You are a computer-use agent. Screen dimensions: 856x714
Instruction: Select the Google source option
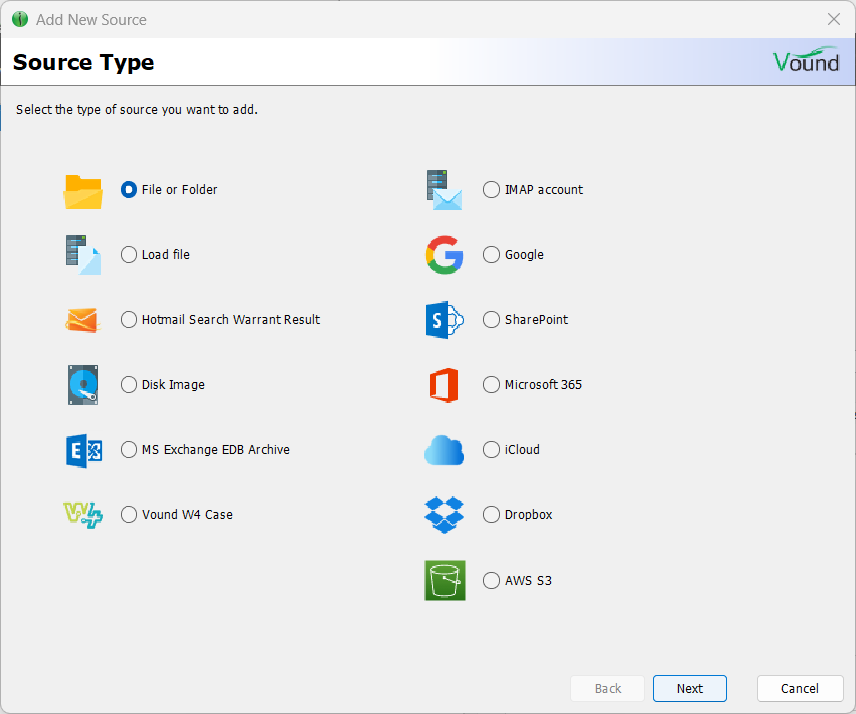tap(491, 254)
